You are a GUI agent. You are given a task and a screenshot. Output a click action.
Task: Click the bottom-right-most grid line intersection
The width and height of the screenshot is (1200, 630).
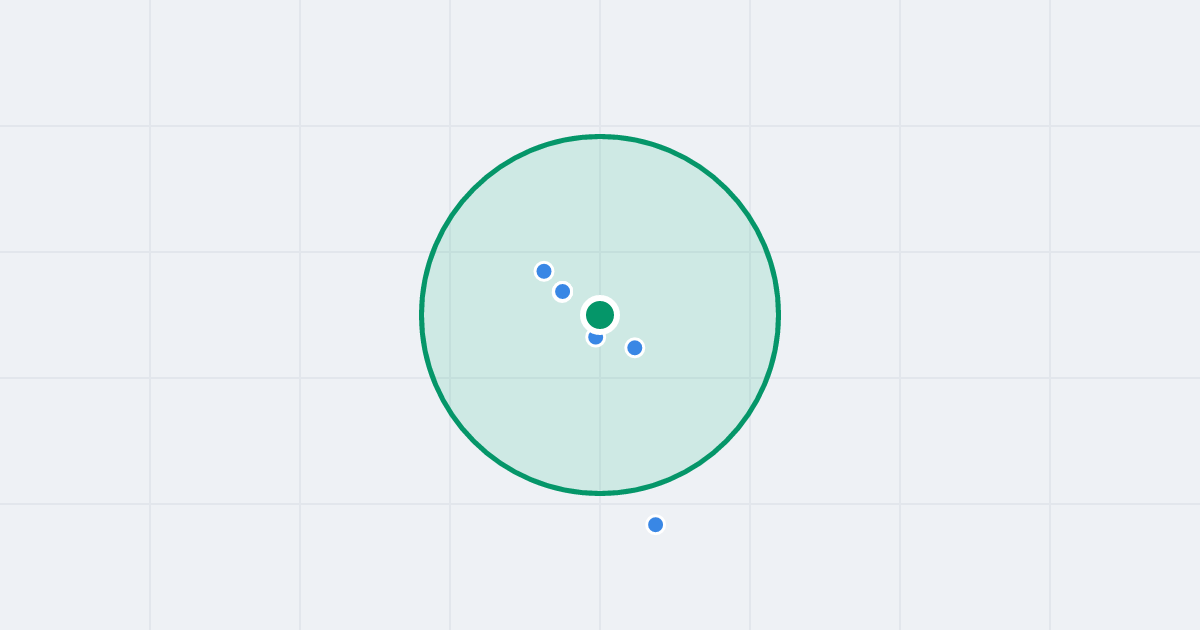click(x=1050, y=504)
